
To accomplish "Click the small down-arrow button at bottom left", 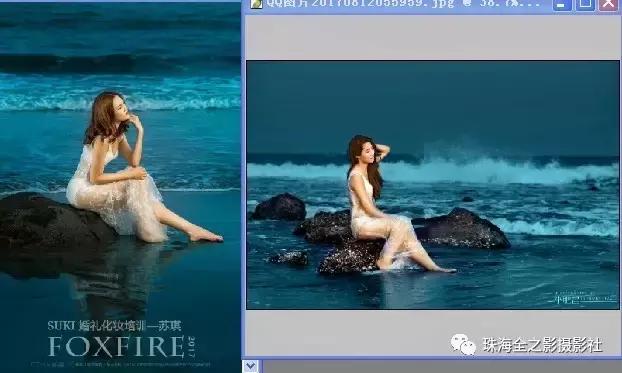I will click(250, 366).
